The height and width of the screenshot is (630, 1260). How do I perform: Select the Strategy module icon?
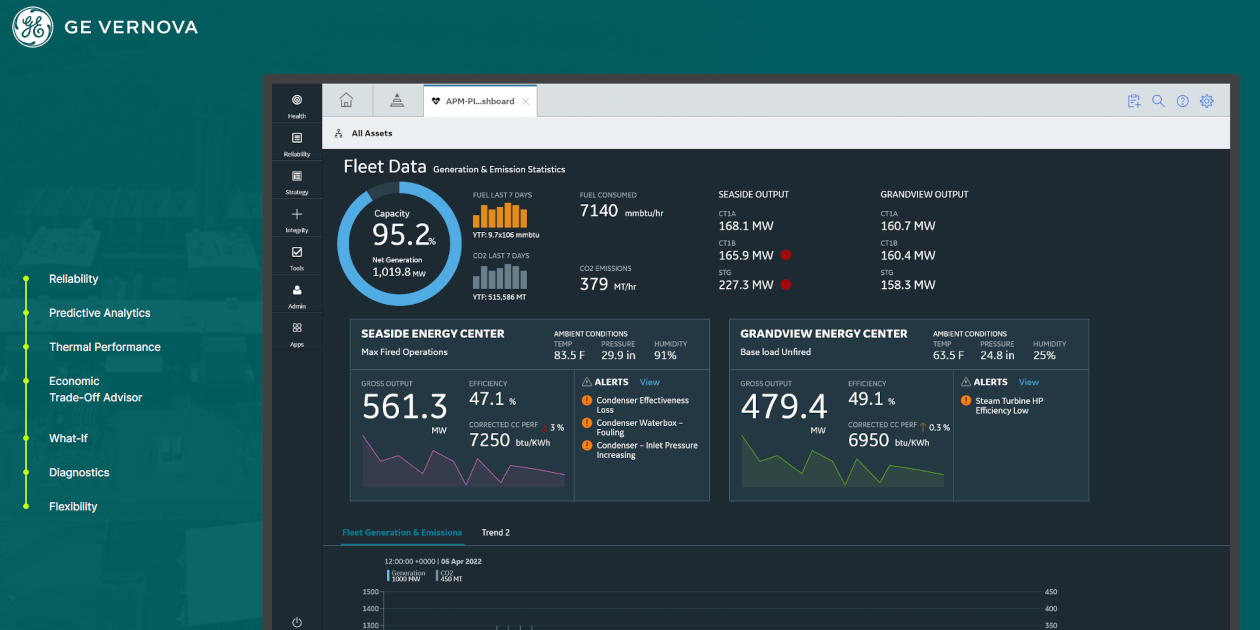click(x=296, y=180)
